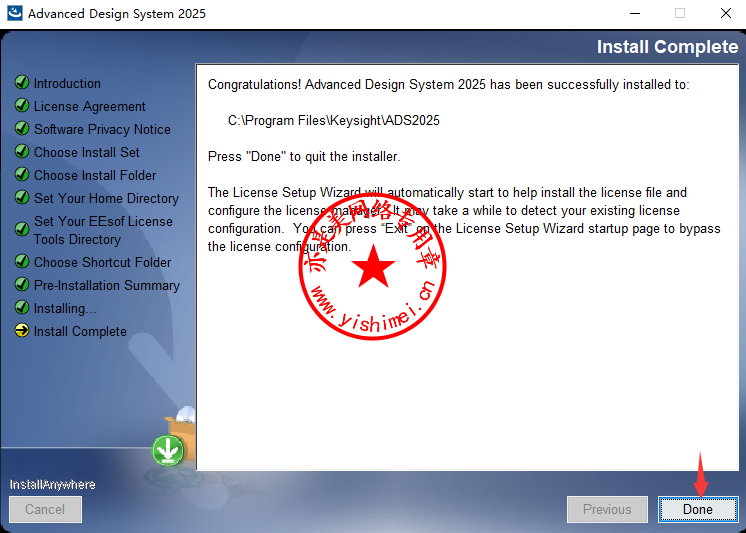Image resolution: width=746 pixels, height=533 pixels.
Task: Select the Choose Install Set step label
Action: (87, 152)
